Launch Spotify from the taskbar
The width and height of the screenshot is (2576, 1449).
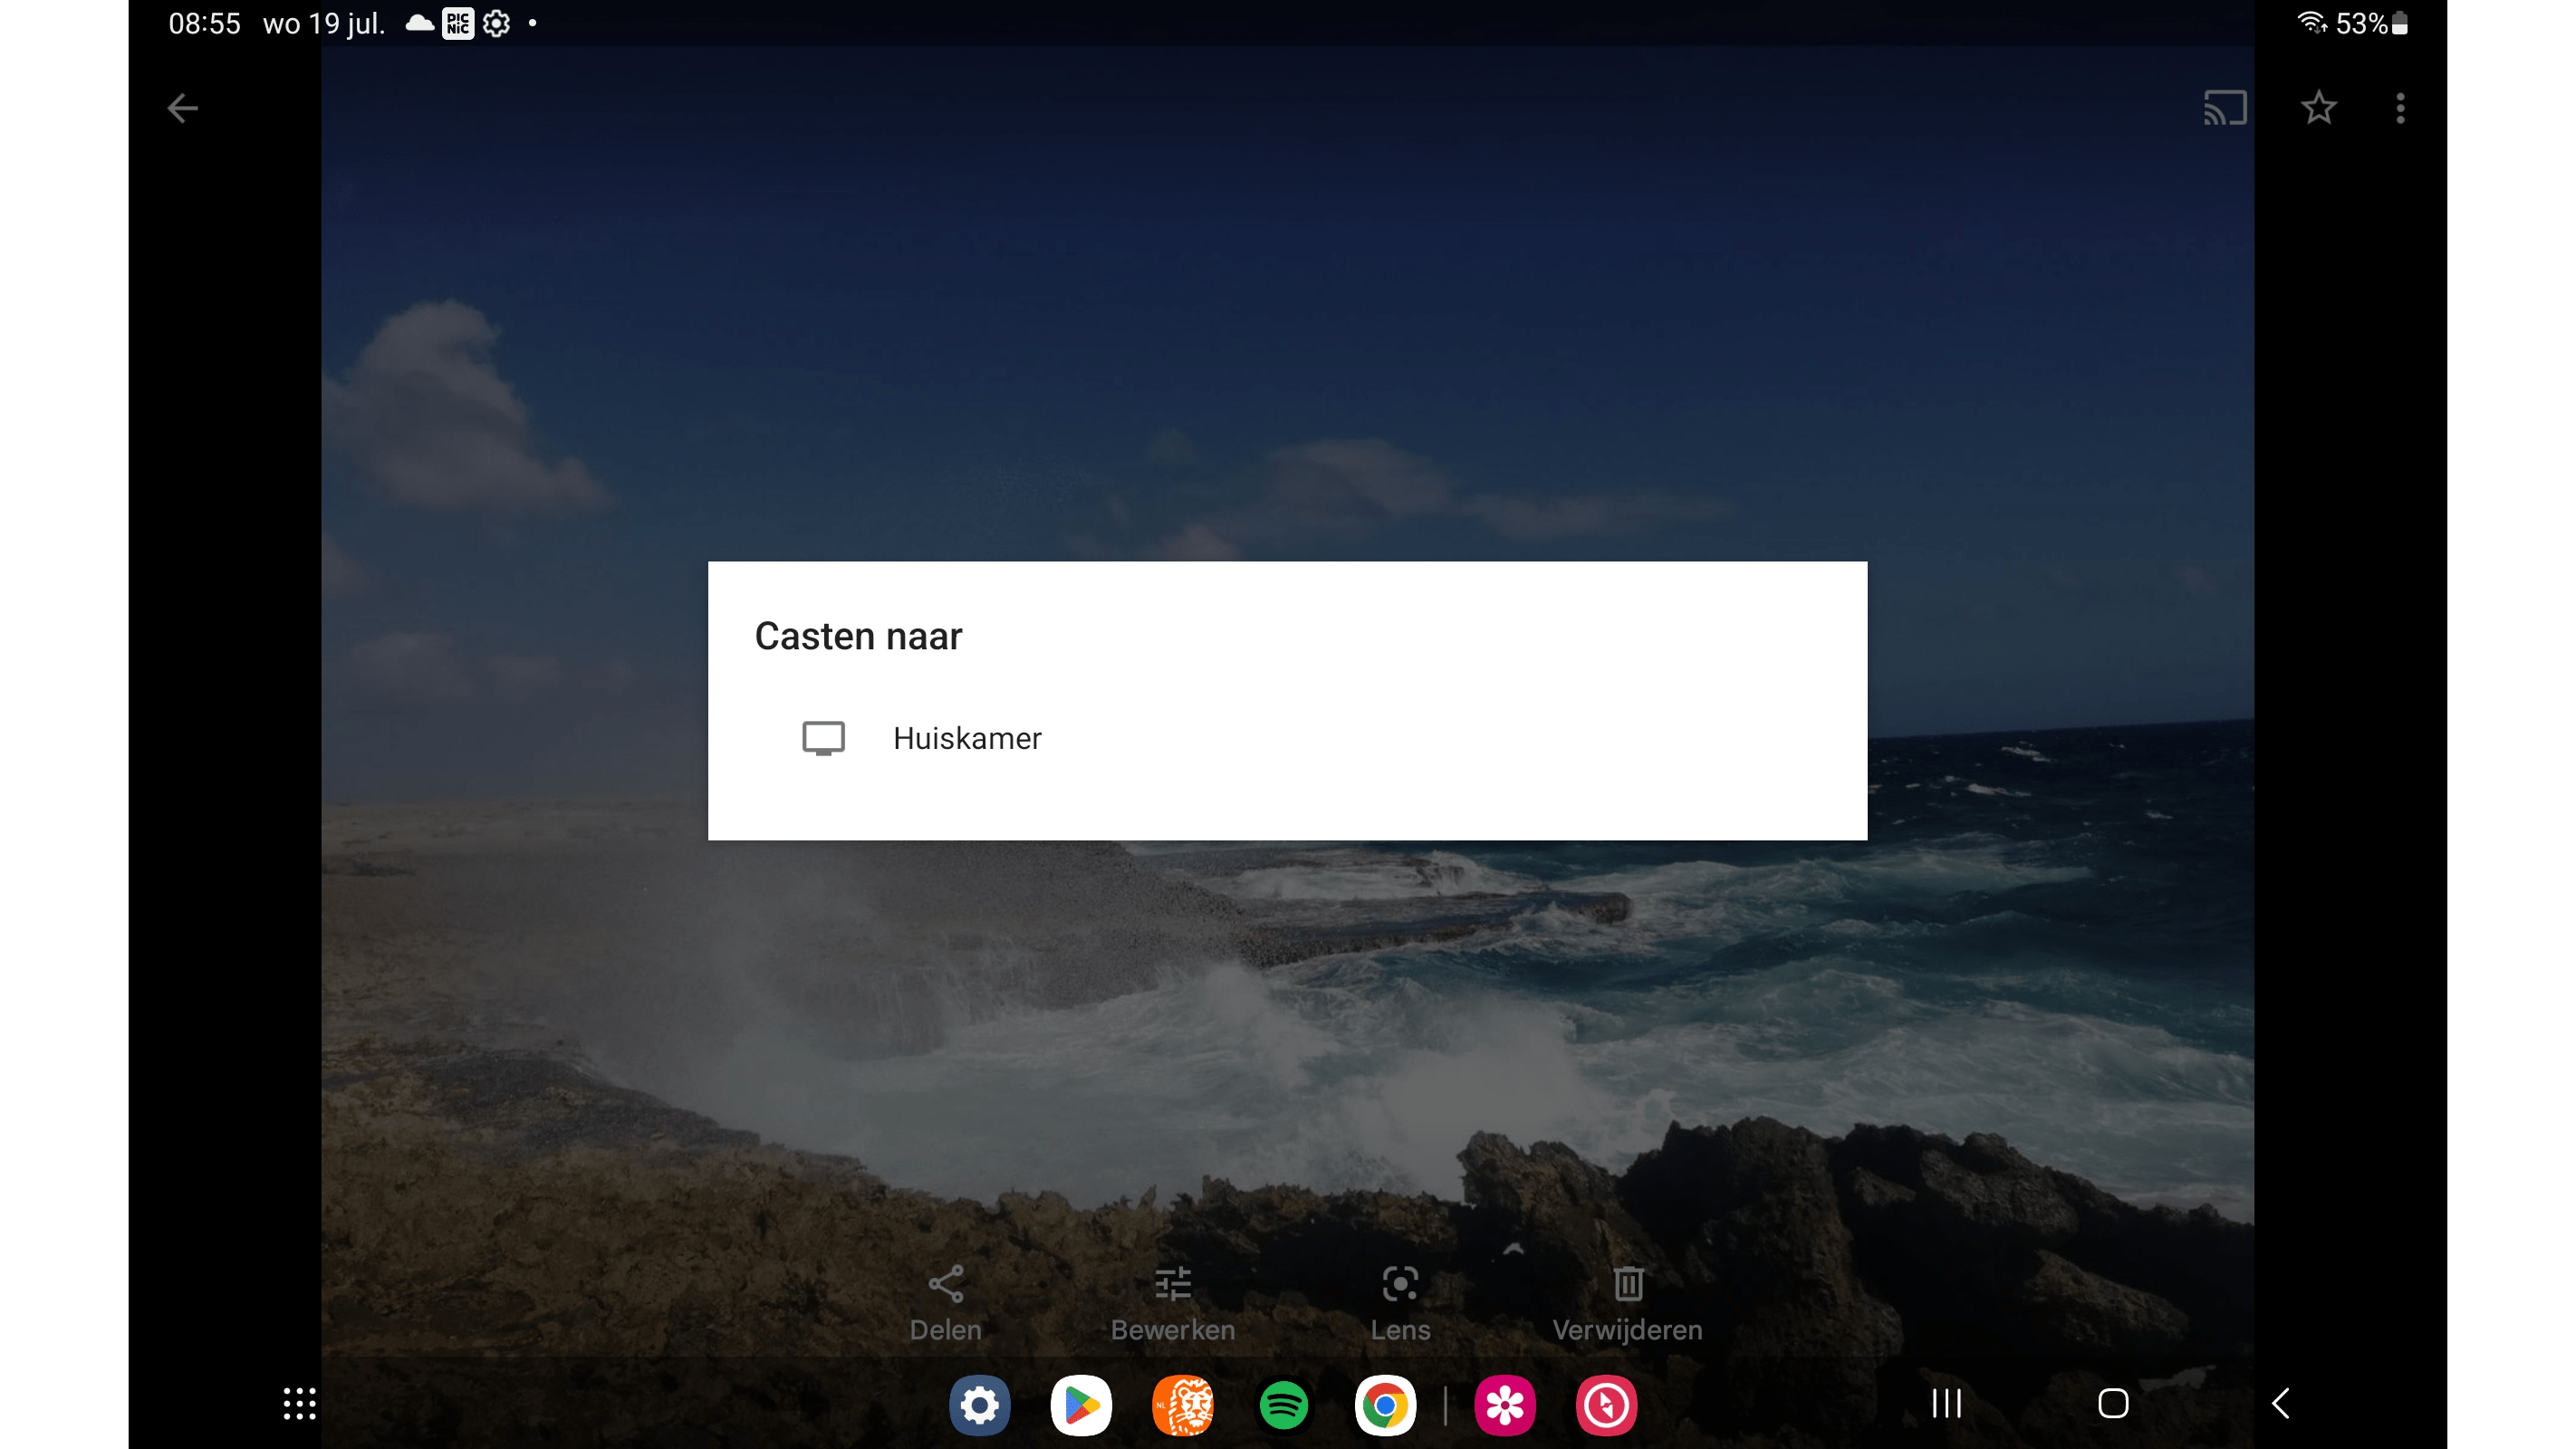tap(1283, 1405)
